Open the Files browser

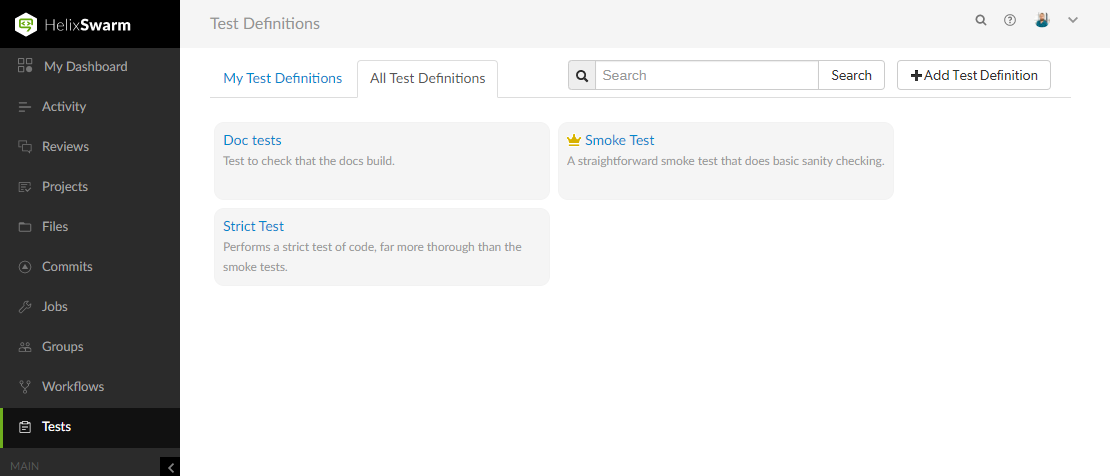(55, 227)
